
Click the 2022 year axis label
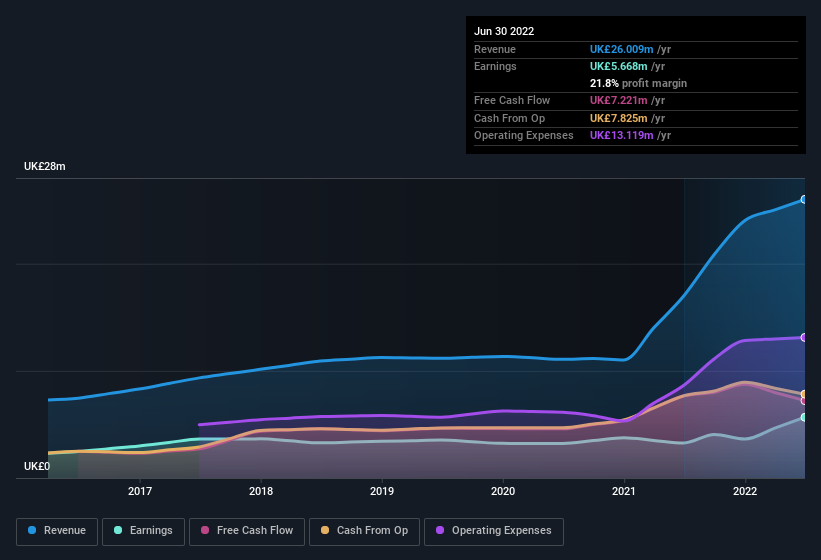pos(745,491)
